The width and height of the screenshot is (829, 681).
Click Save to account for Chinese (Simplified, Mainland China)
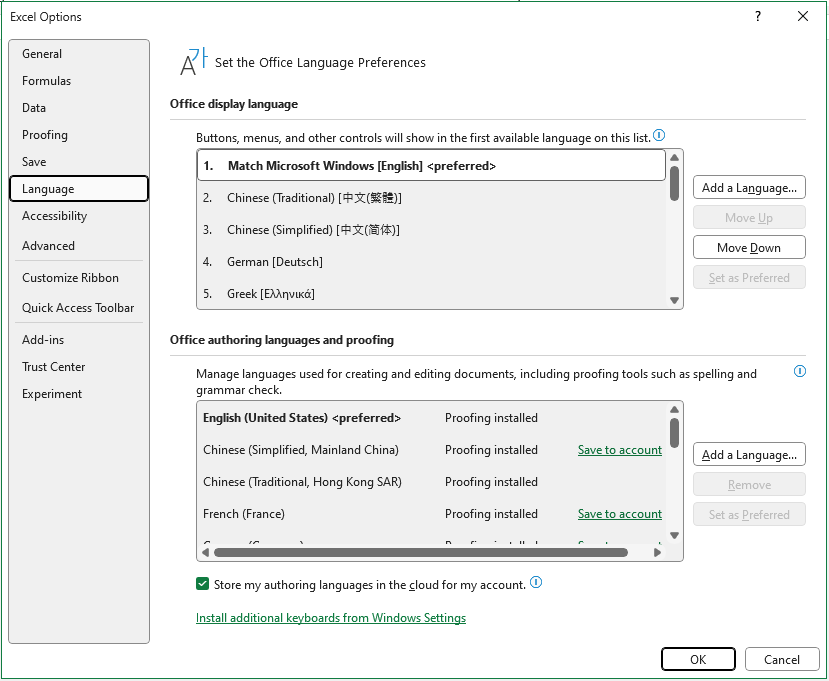coord(620,450)
